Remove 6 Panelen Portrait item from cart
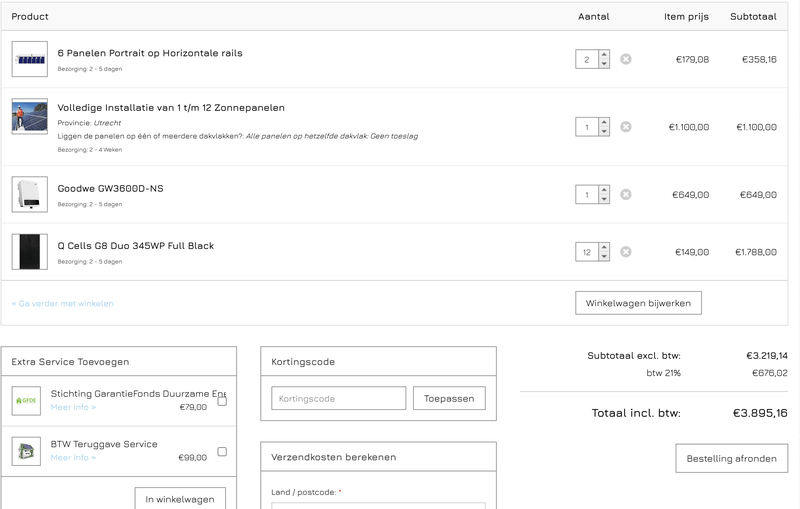800x509 pixels. point(626,59)
